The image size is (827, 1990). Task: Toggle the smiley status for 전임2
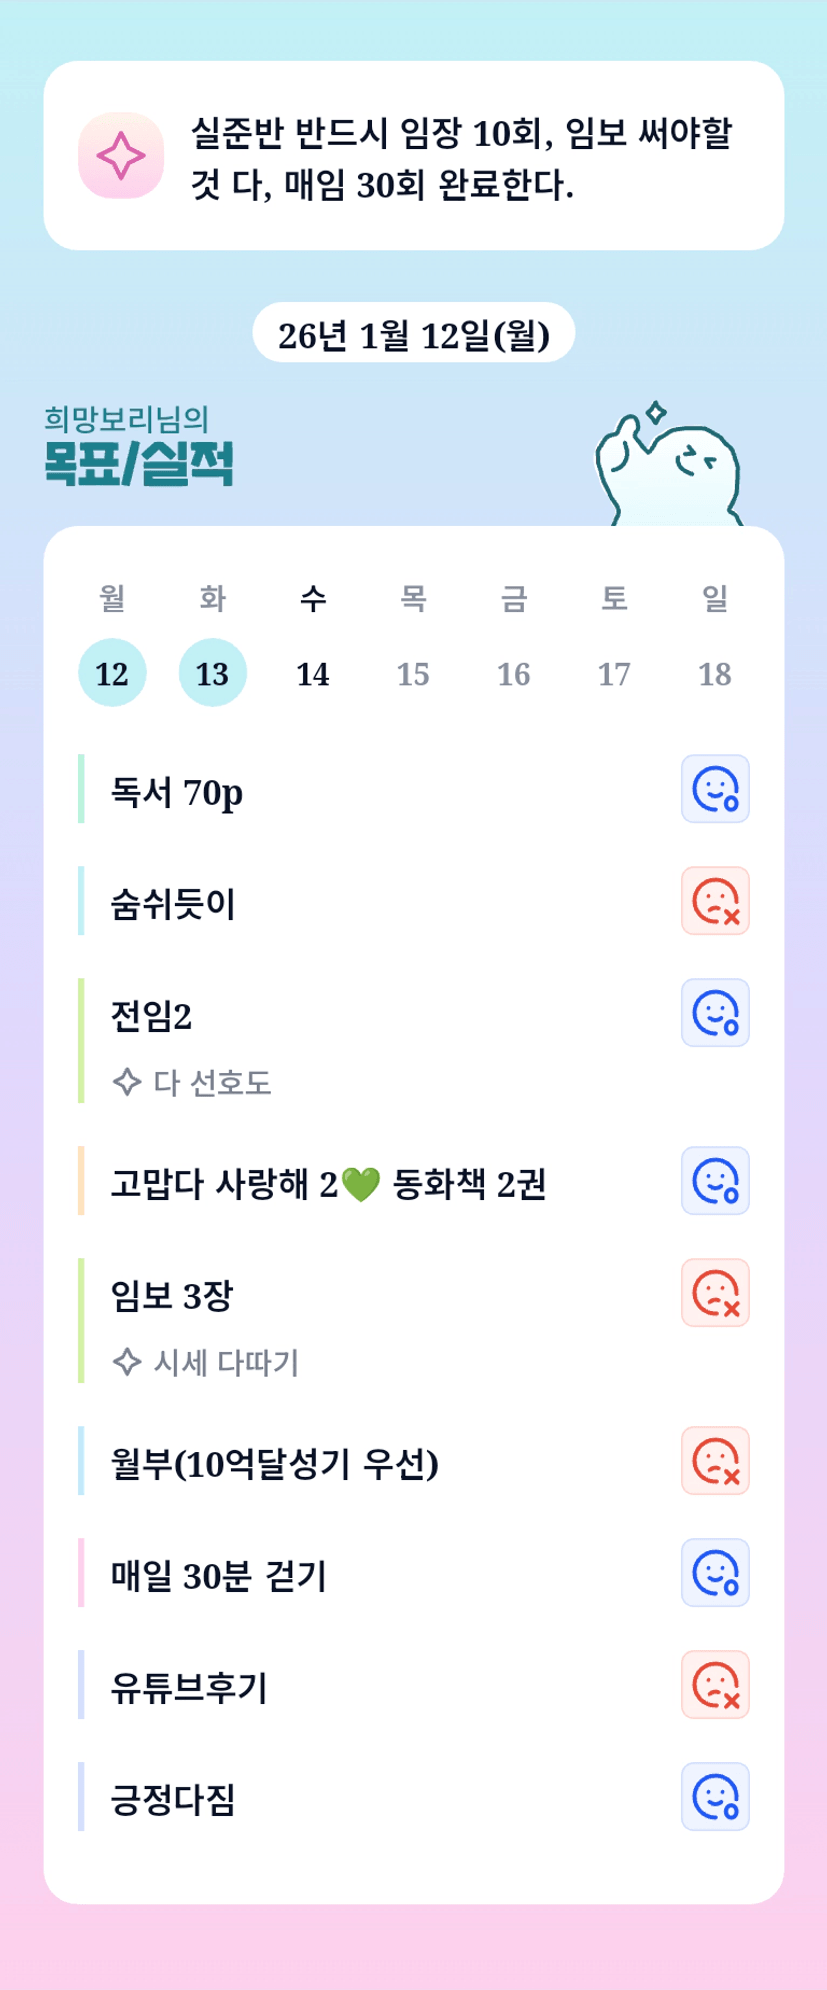[715, 1013]
